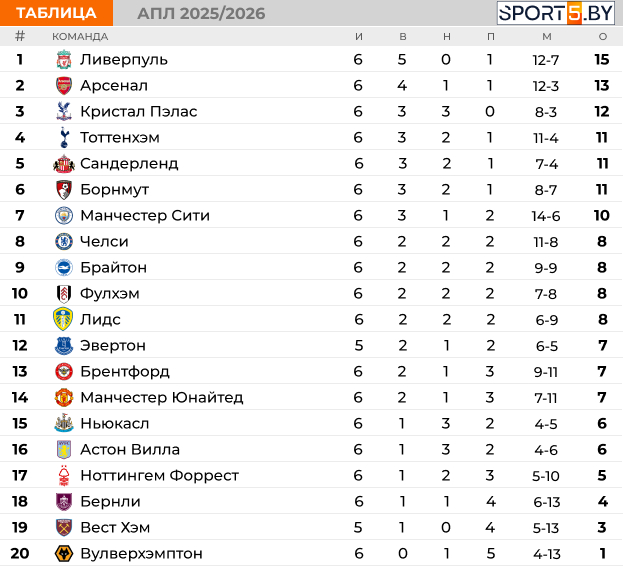Screen dimensions: 623x566
Task: Click the КОМАНДА column header
Action: coord(80,37)
